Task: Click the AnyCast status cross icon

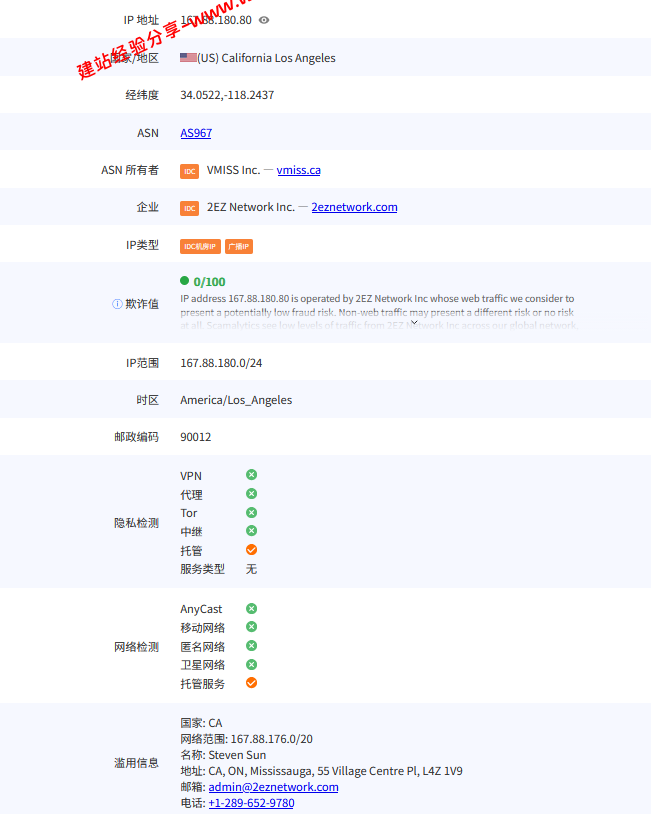Action: 251,608
